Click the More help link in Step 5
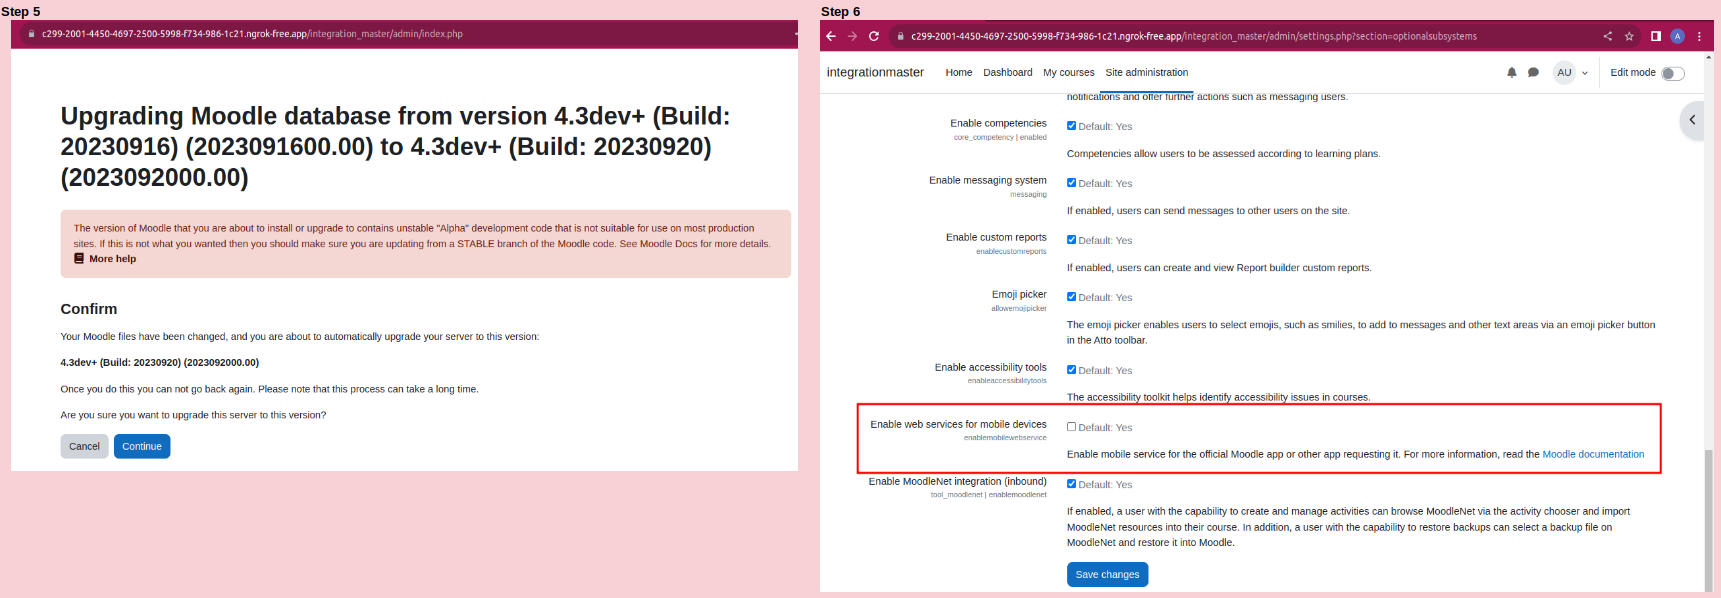 [x=112, y=258]
